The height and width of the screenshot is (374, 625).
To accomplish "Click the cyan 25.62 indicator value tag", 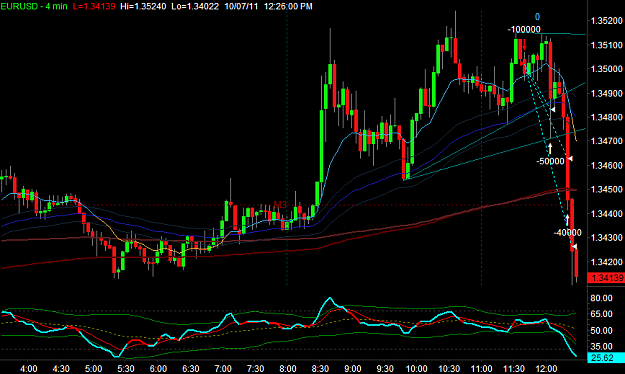I will [606, 358].
